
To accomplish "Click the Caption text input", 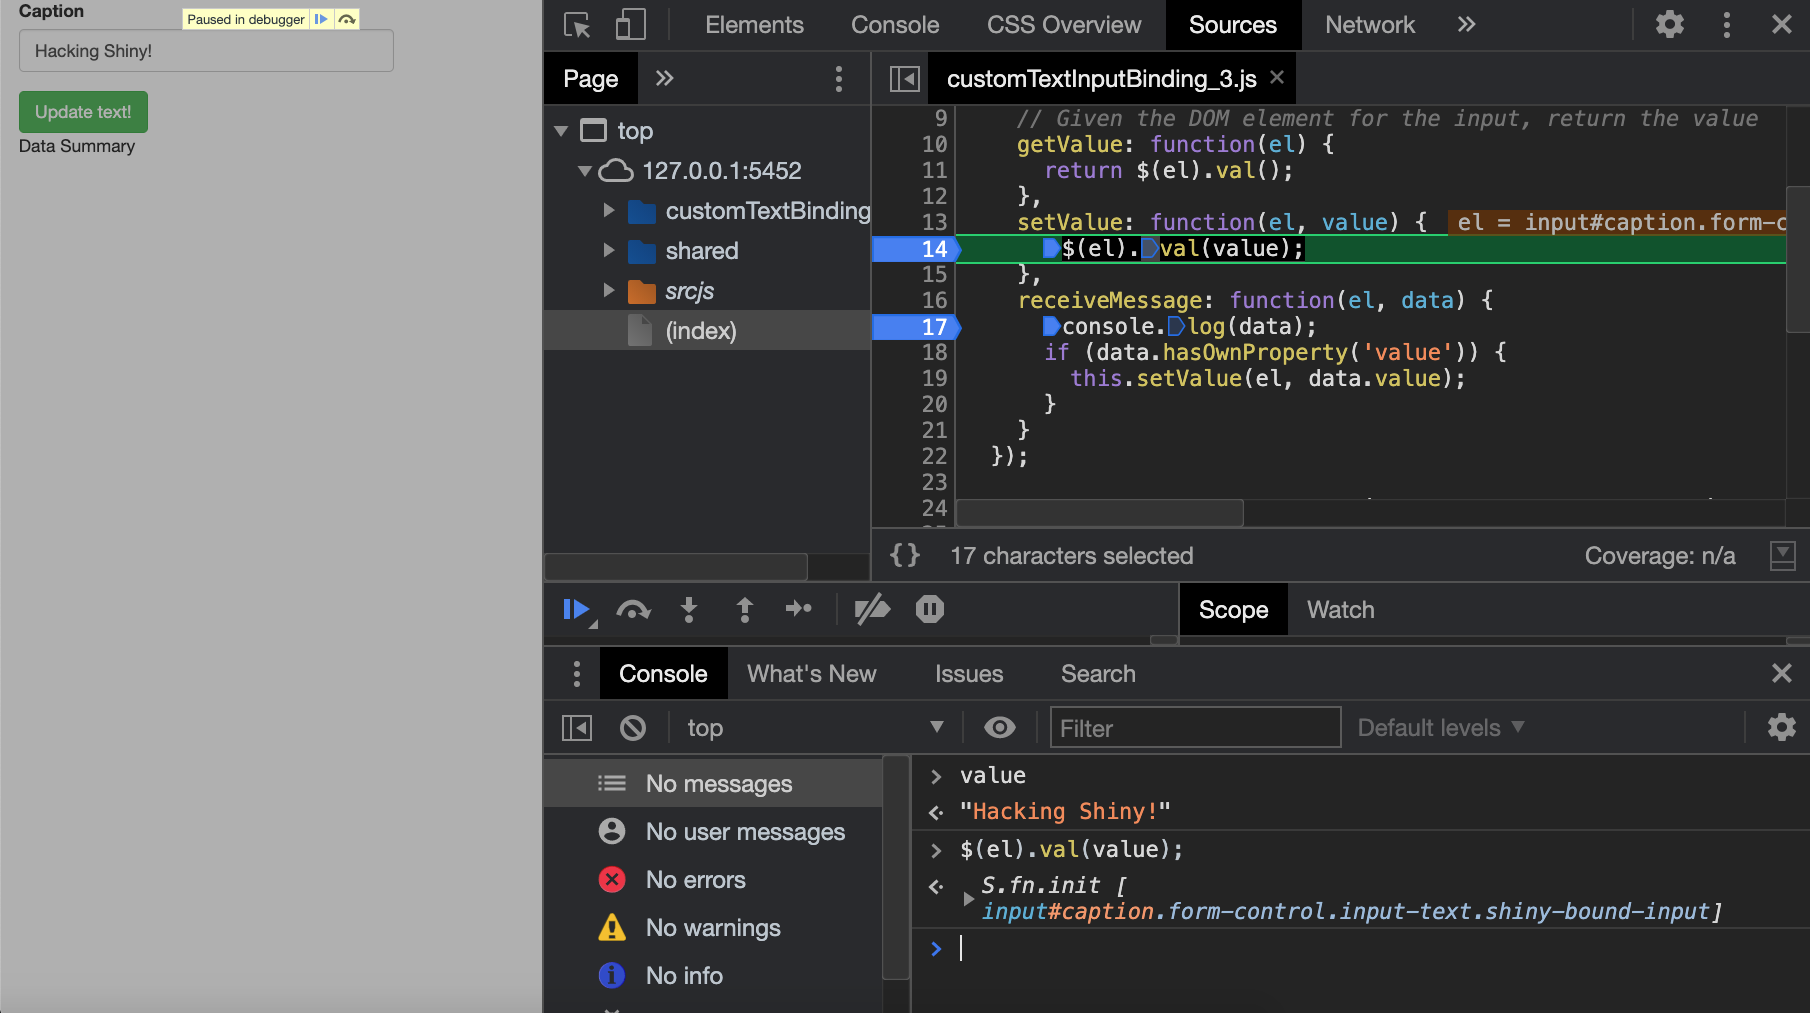I will pos(206,51).
